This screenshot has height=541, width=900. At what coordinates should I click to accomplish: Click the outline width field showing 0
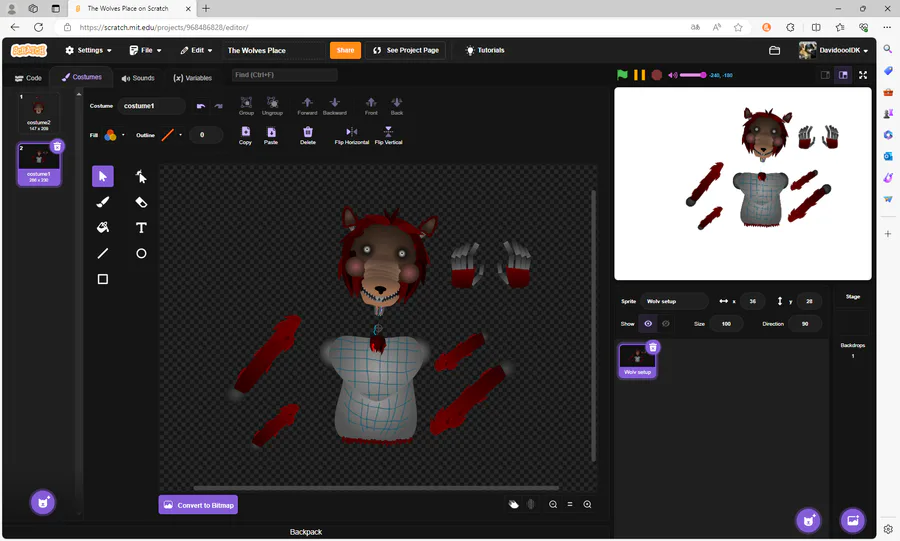pos(205,135)
